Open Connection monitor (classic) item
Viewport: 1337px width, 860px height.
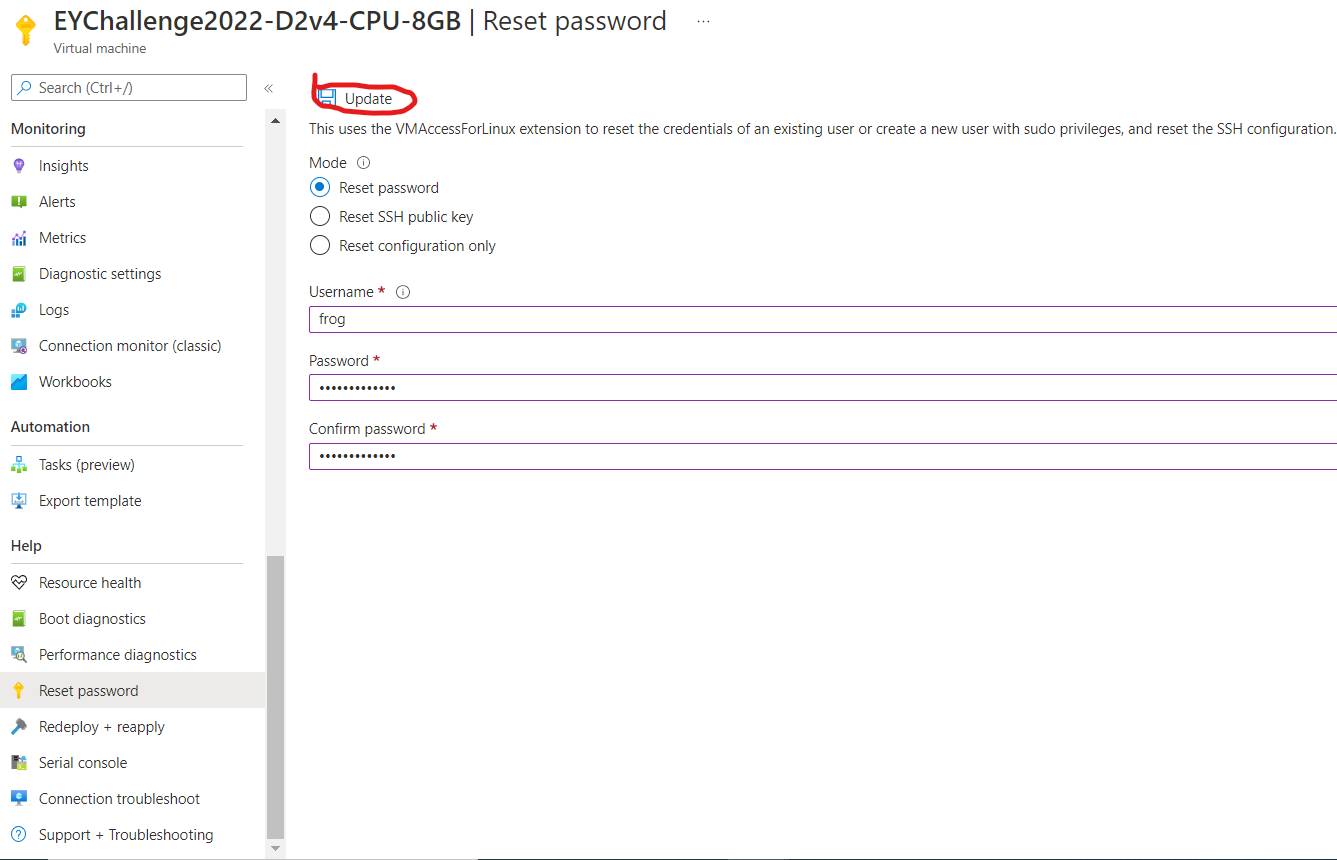130,346
